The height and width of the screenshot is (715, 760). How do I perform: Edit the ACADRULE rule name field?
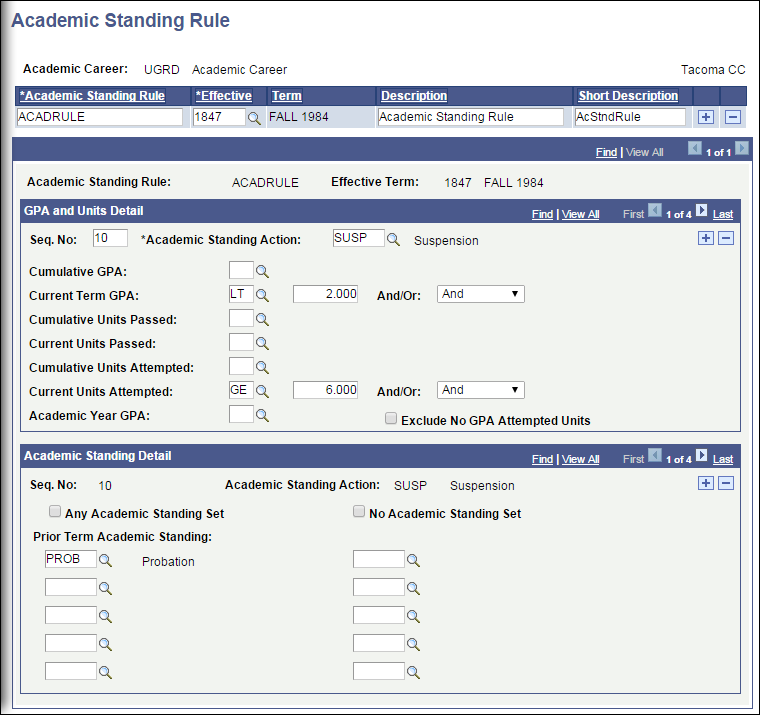click(100, 117)
